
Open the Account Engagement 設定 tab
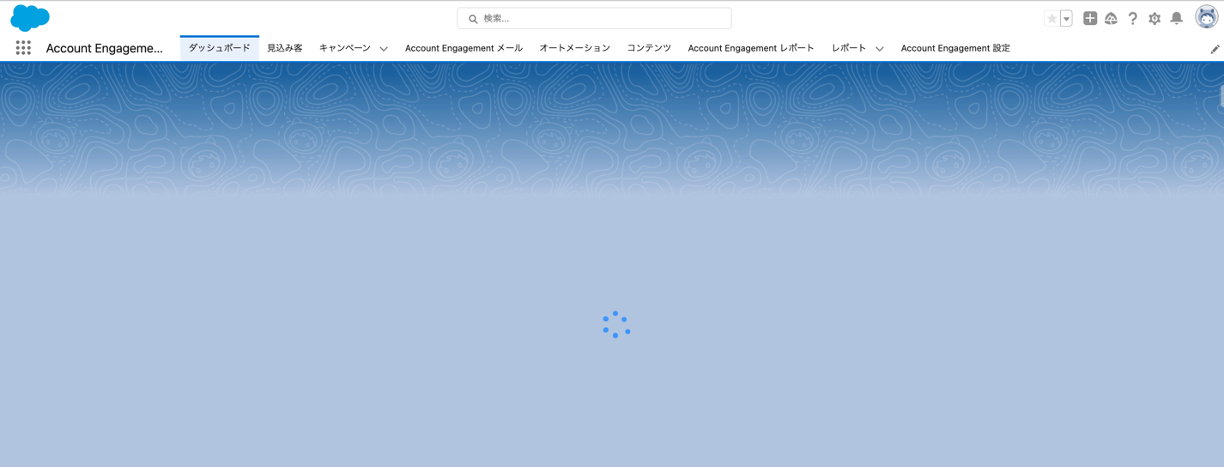tap(955, 48)
